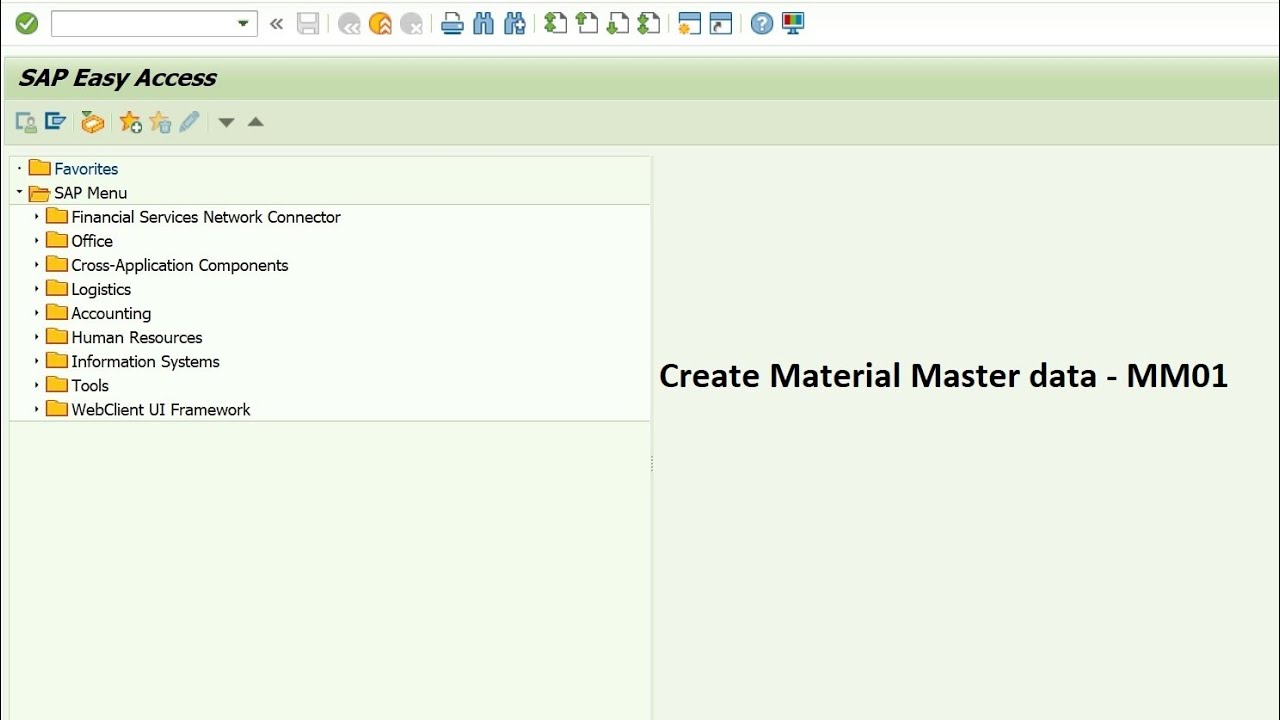1280x720 pixels.
Task: Open Help via question mark icon
Action: coord(762,24)
